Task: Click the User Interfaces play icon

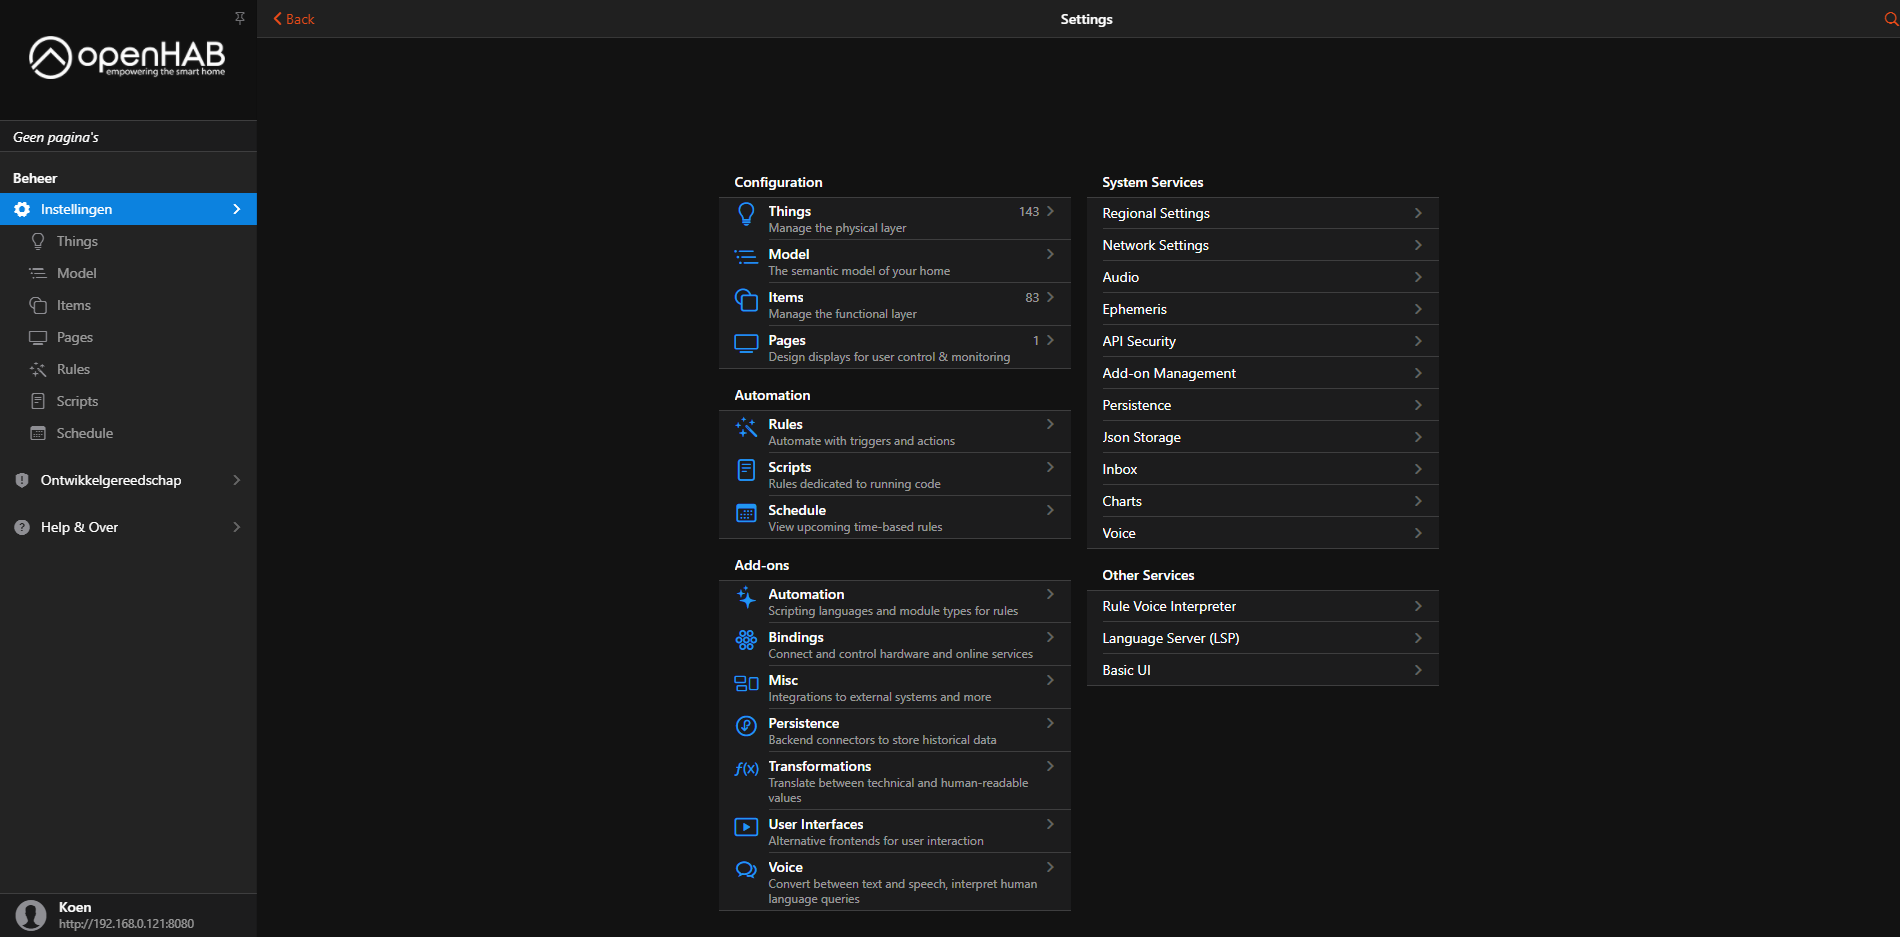Action: [746, 827]
